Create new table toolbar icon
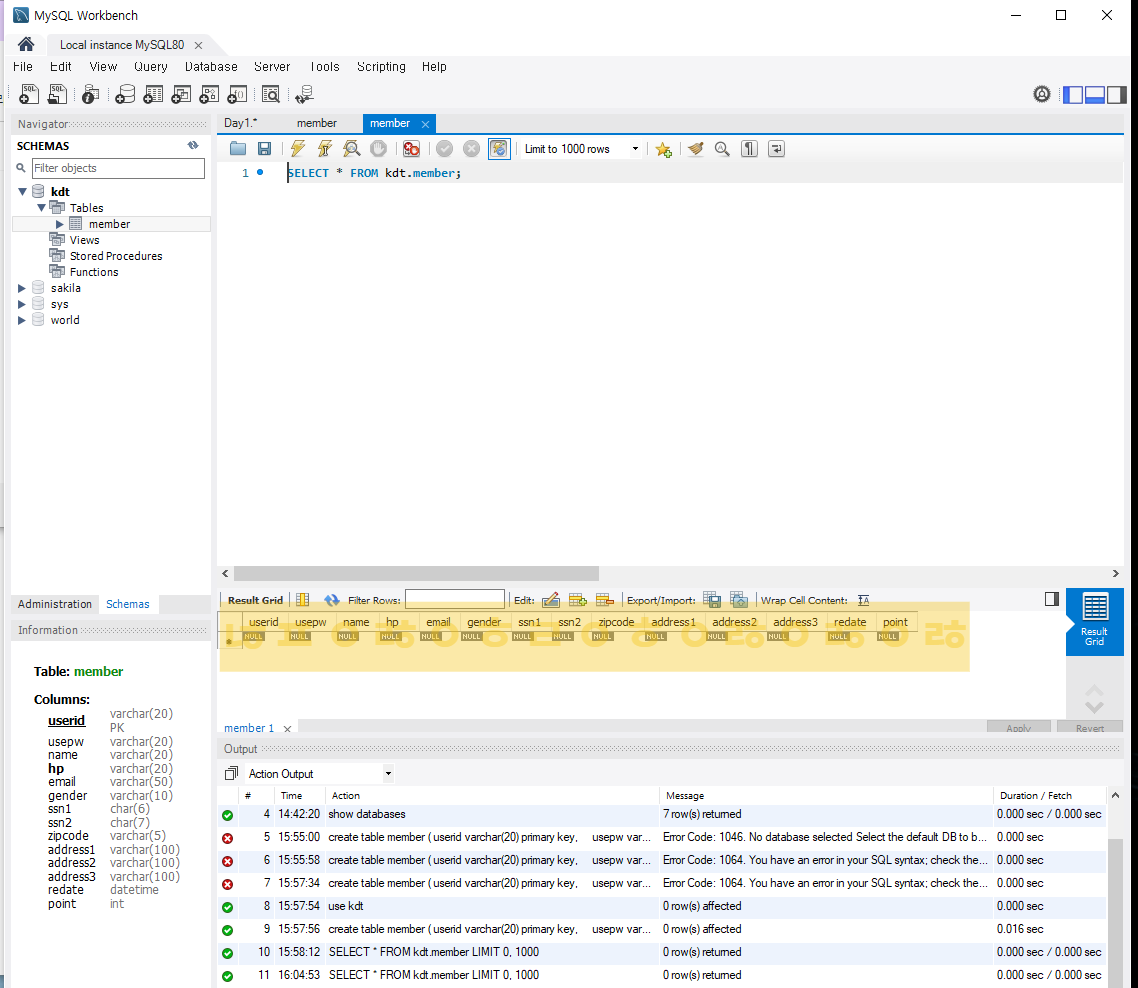This screenshot has width=1138, height=988. pos(153,94)
